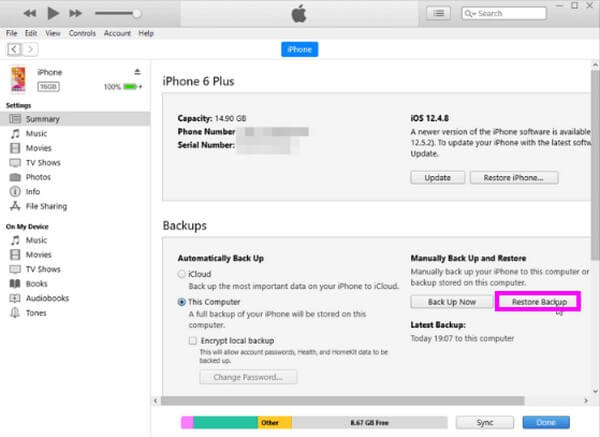The image size is (600, 437).
Task: Click the horizontal scrollbar thumb
Action: [342, 401]
